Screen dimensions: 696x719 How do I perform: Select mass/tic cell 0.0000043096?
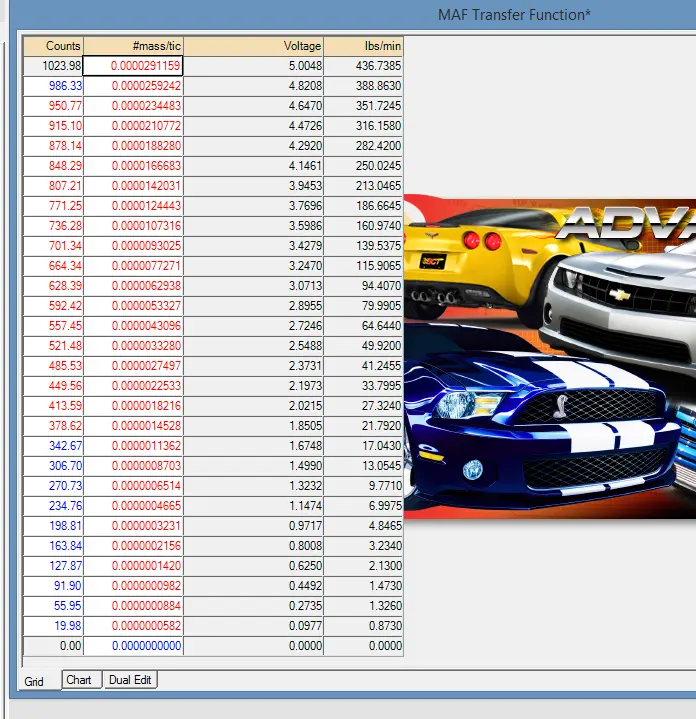133,326
